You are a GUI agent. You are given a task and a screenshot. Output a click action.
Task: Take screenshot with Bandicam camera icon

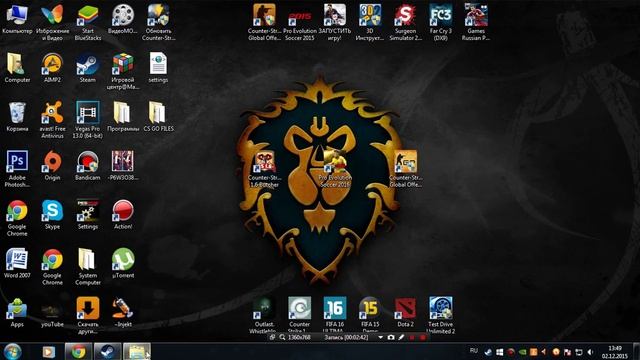pyautogui.click(x=391, y=337)
